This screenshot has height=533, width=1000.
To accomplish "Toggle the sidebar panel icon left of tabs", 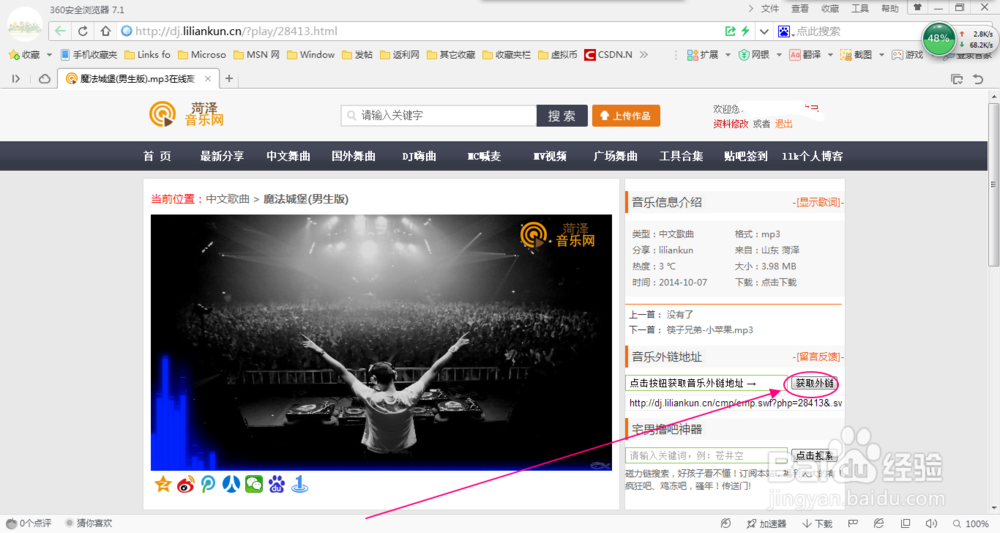I will (16, 79).
